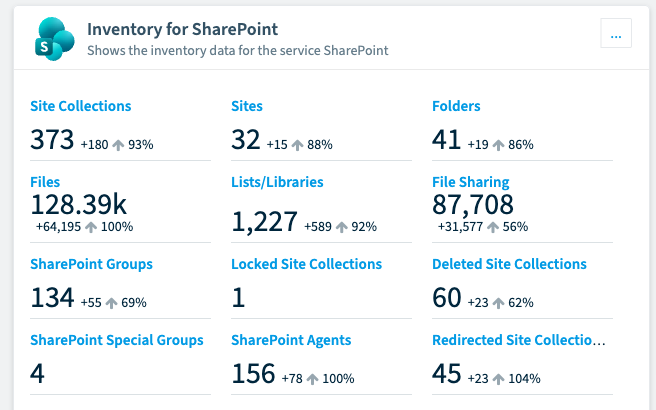
Task: Open the truncated Redirected Site Collectio… link
Action: pyautogui.click(x=519, y=340)
